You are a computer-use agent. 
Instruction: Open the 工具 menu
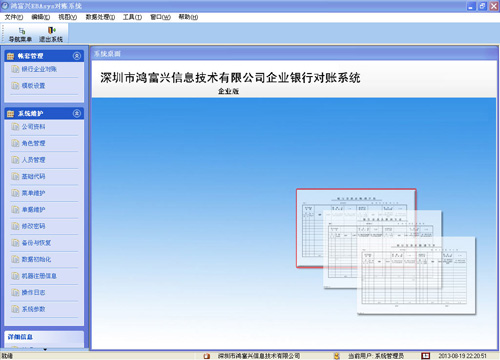tap(132, 17)
